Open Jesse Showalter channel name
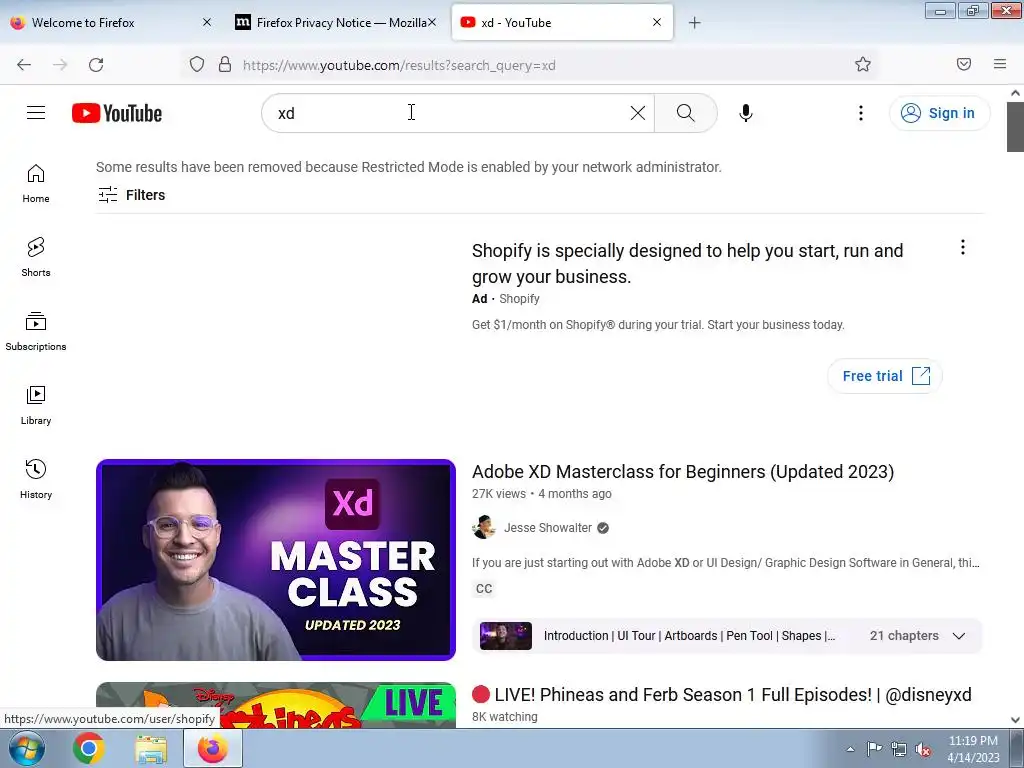 pyautogui.click(x=548, y=528)
